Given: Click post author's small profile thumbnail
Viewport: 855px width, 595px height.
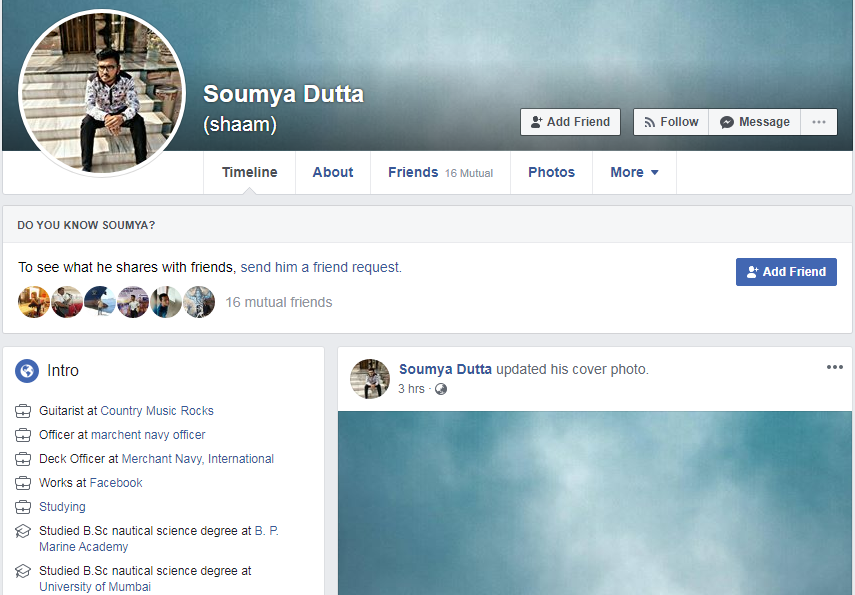Looking at the screenshot, I should [x=370, y=378].
